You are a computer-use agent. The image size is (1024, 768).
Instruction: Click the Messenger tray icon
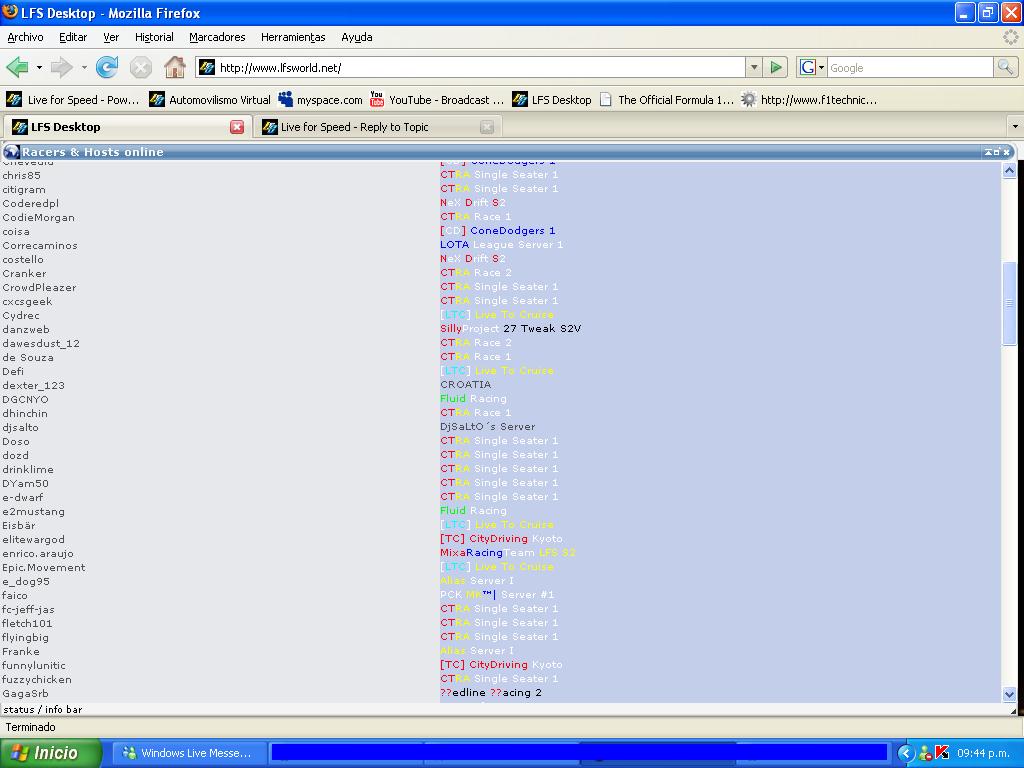[x=925, y=754]
